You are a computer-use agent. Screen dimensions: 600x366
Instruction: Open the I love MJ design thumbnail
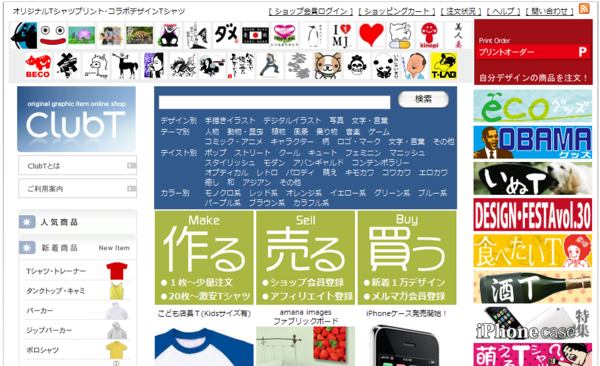[x=342, y=36]
